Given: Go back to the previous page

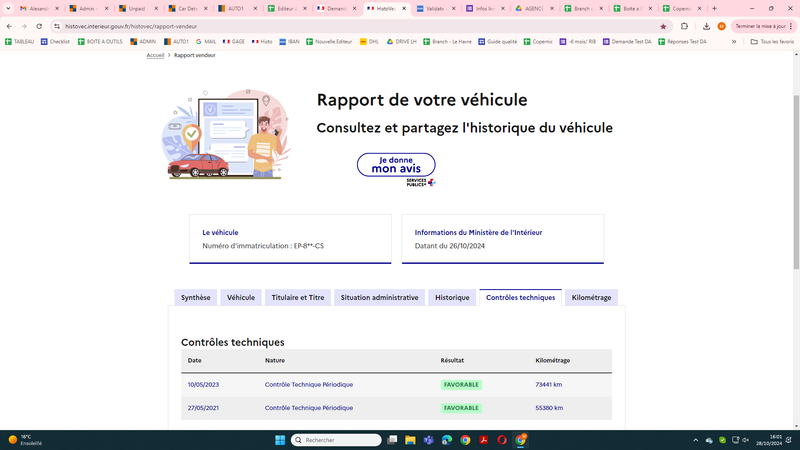Looking at the screenshot, I should click(x=9, y=26).
